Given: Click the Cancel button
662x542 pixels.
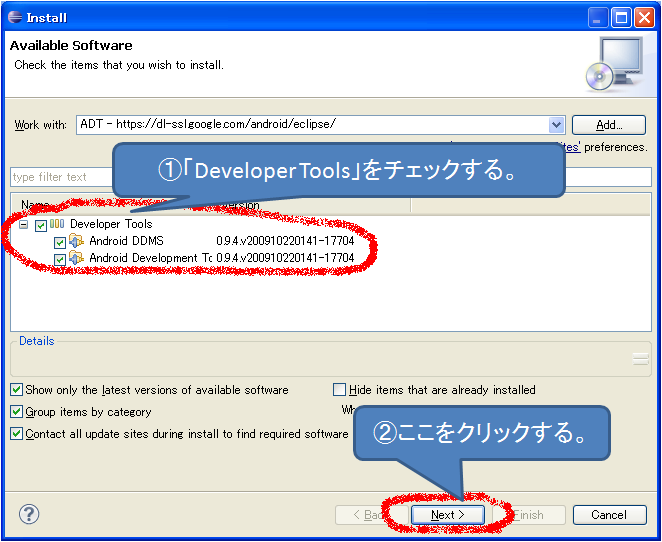Looking at the screenshot, I should pyautogui.click(x=609, y=515).
